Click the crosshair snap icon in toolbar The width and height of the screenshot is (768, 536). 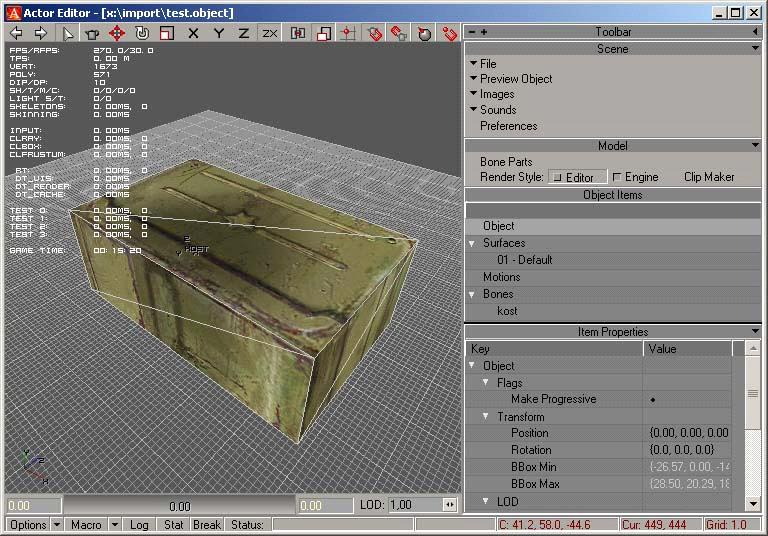[x=347, y=33]
